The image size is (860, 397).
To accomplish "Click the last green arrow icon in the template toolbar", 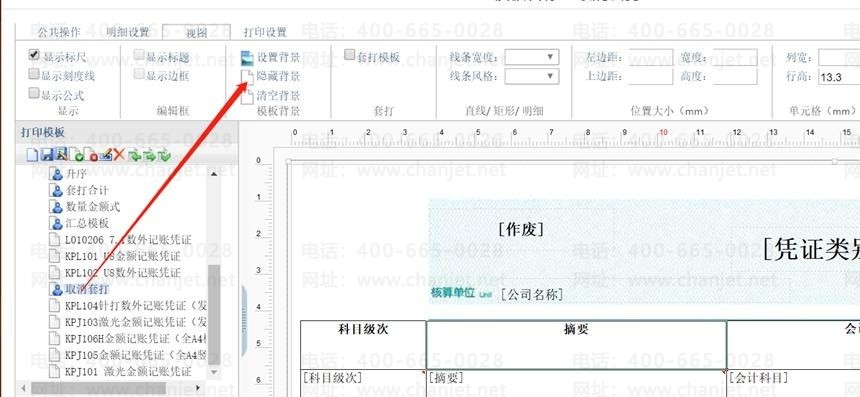I will [163, 156].
